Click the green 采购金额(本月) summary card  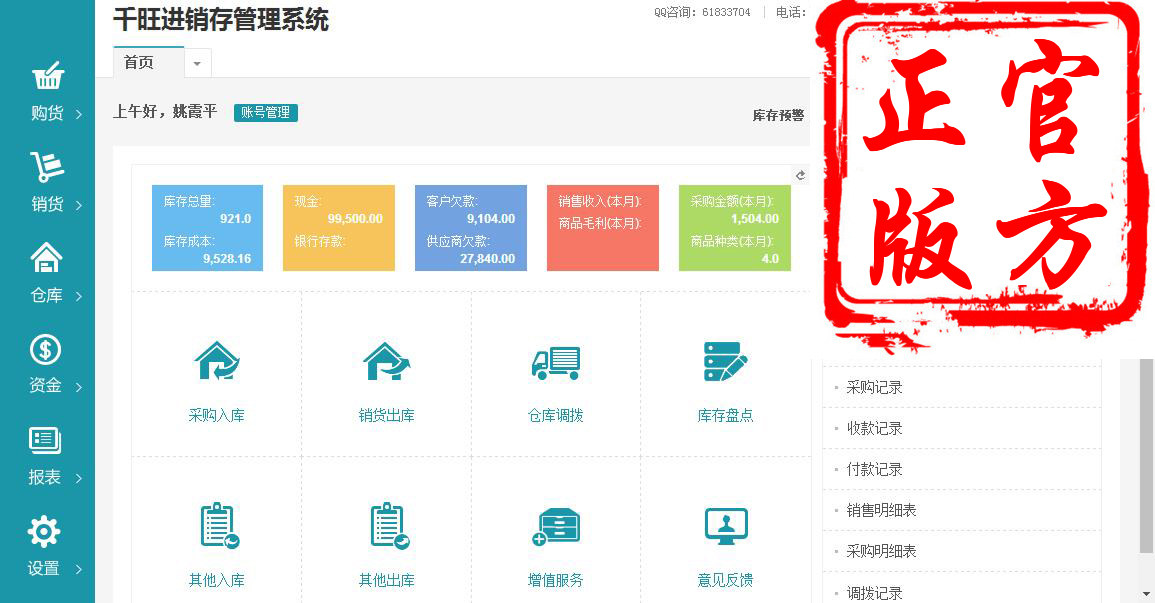[734, 228]
